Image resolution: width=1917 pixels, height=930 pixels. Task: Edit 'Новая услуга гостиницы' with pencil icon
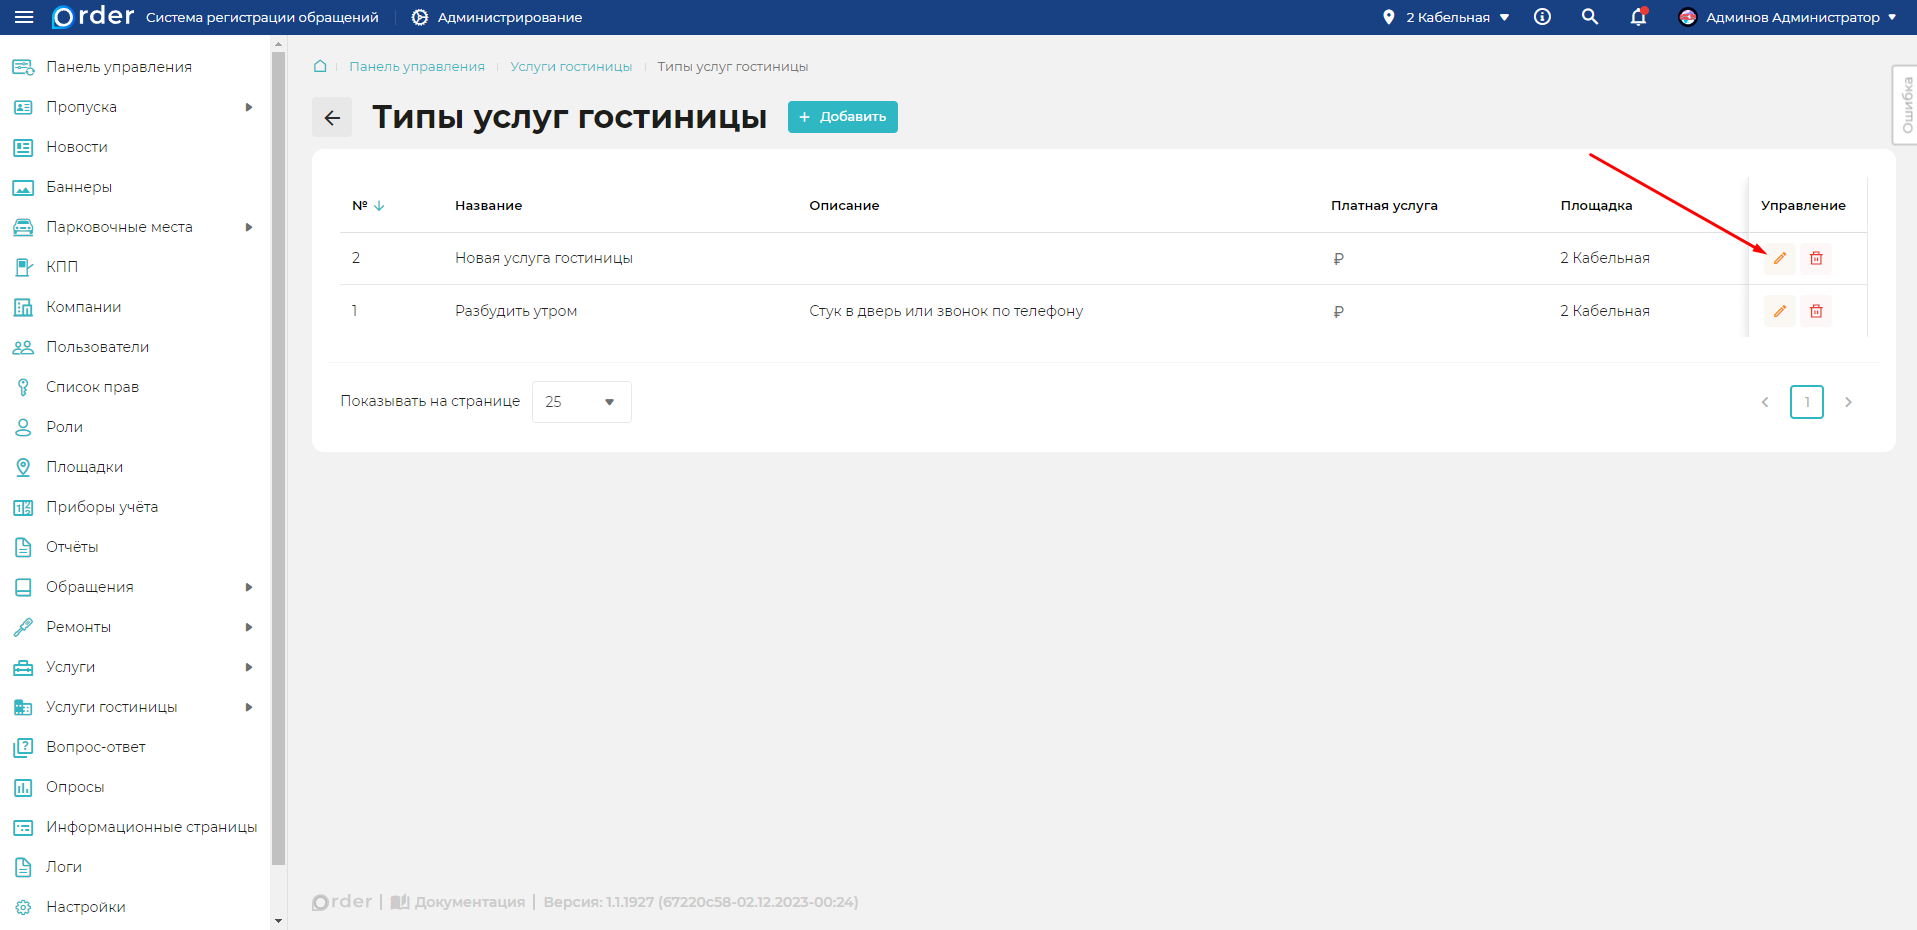coord(1779,258)
